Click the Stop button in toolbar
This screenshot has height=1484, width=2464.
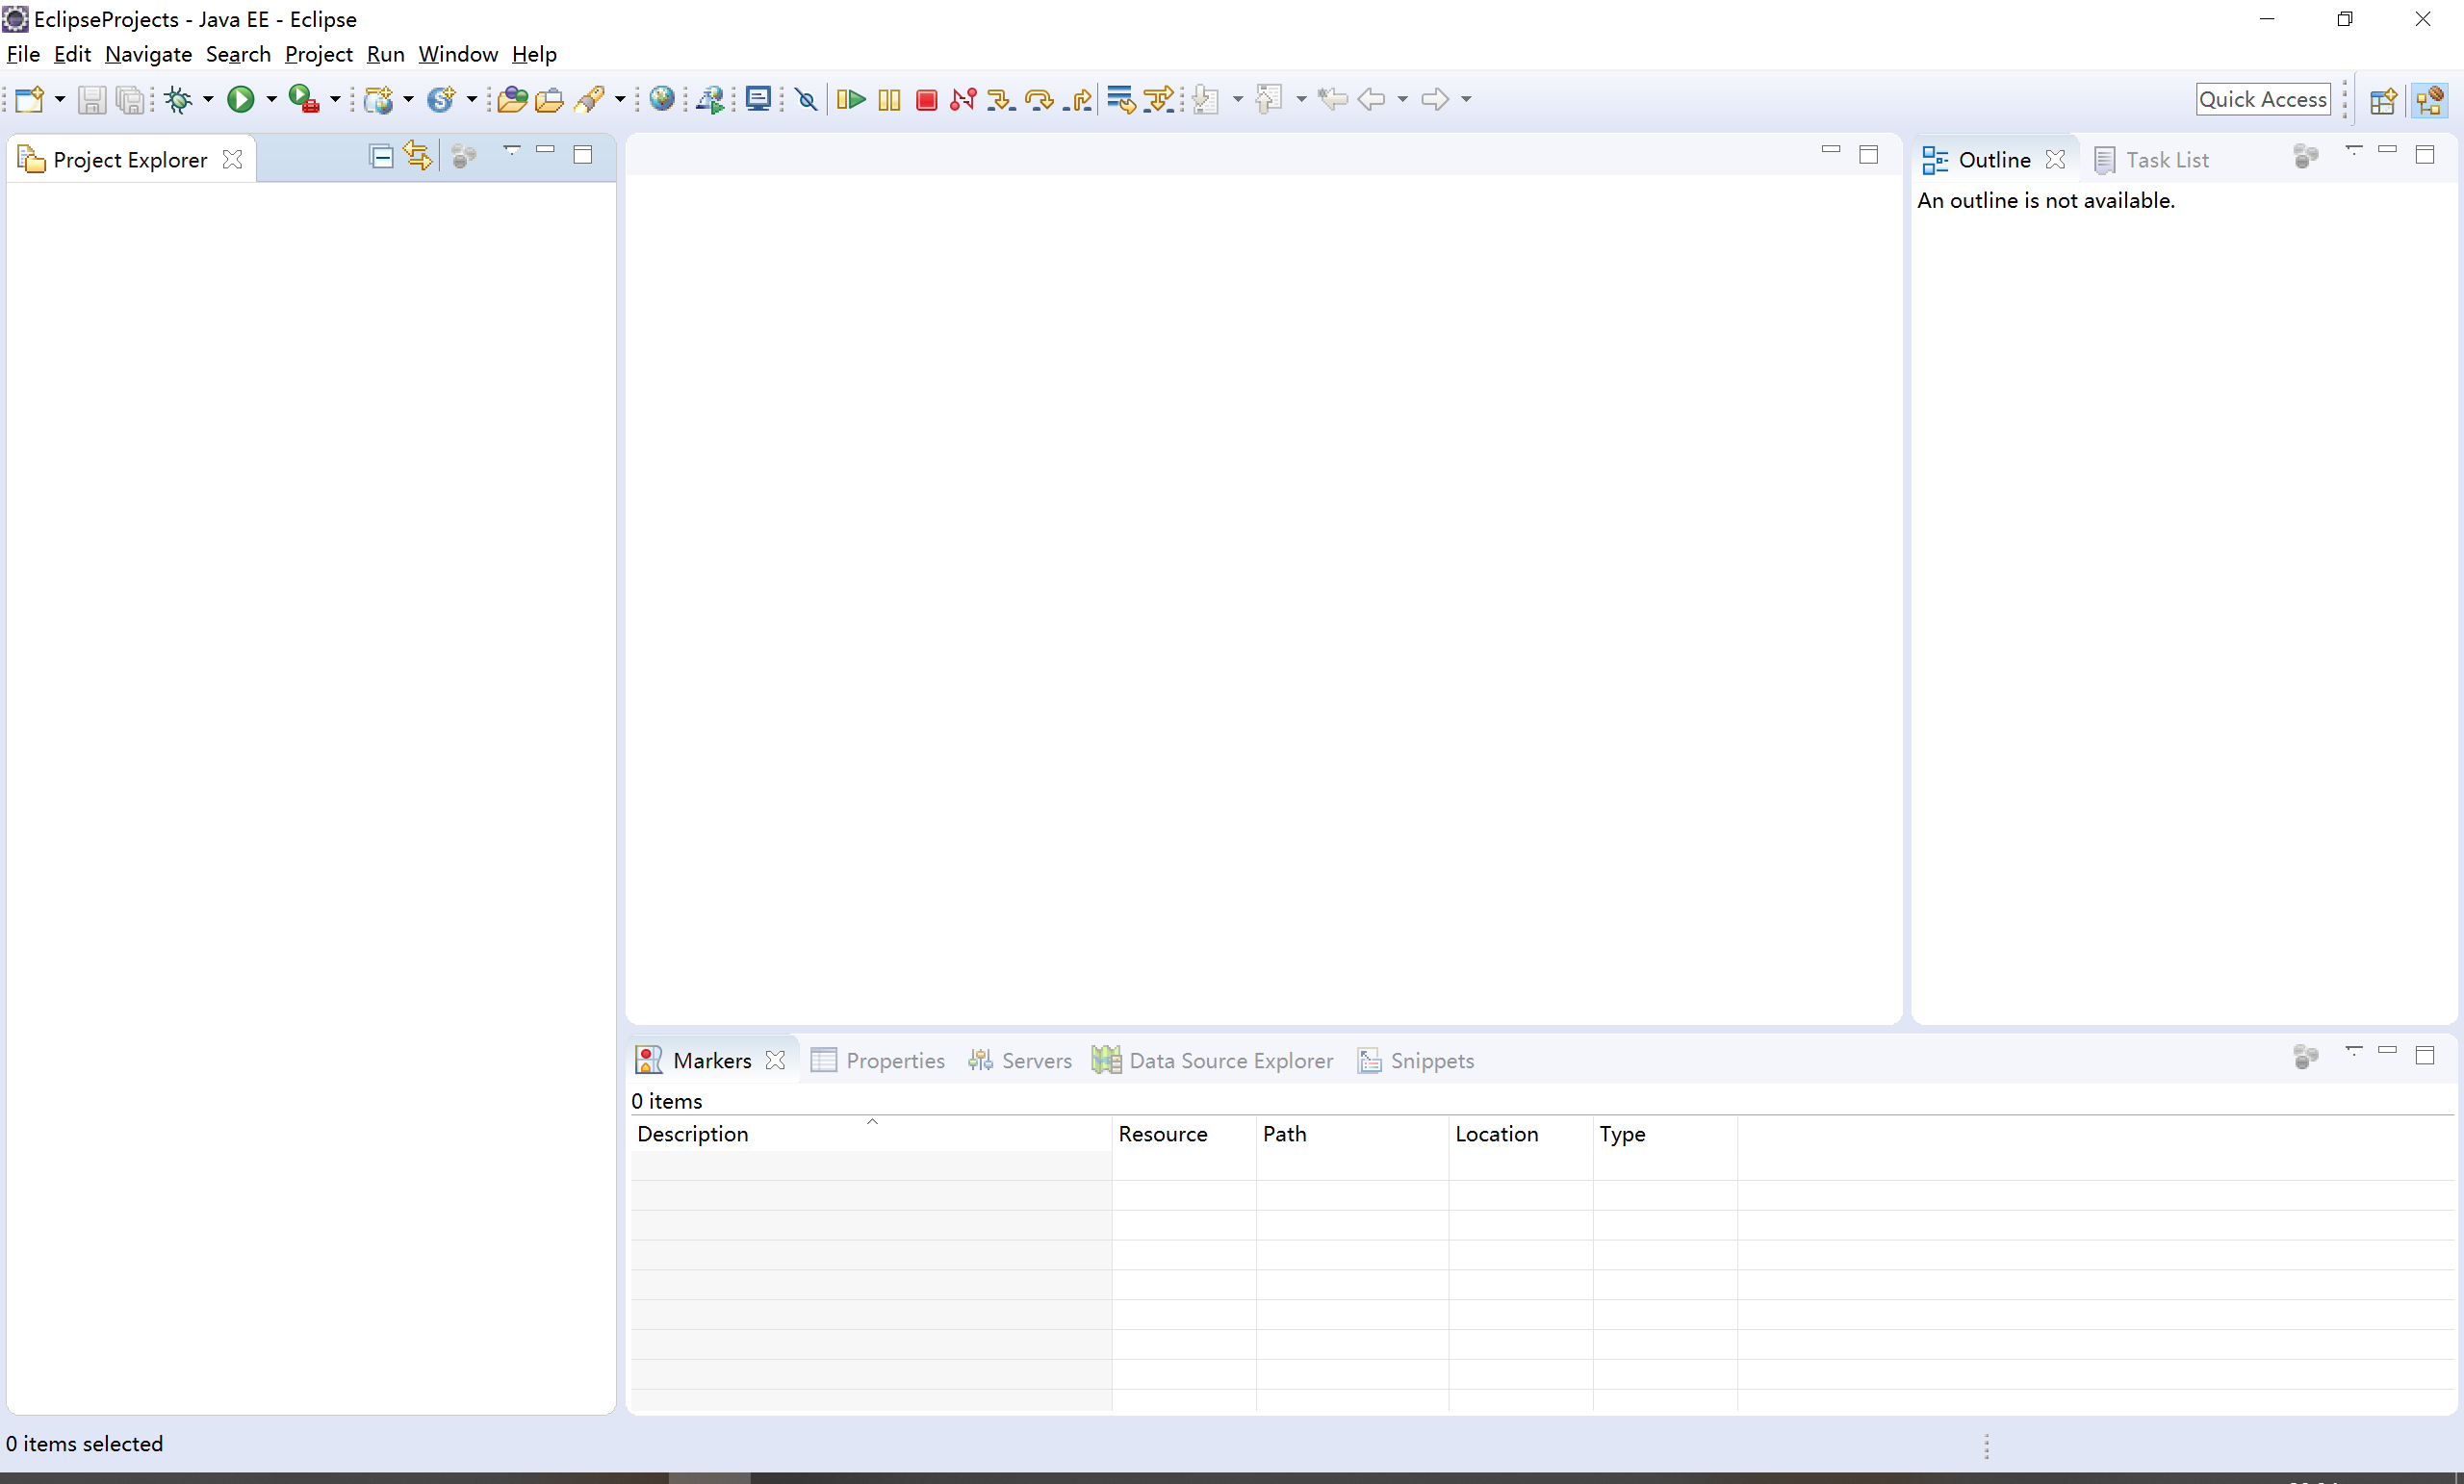(926, 98)
